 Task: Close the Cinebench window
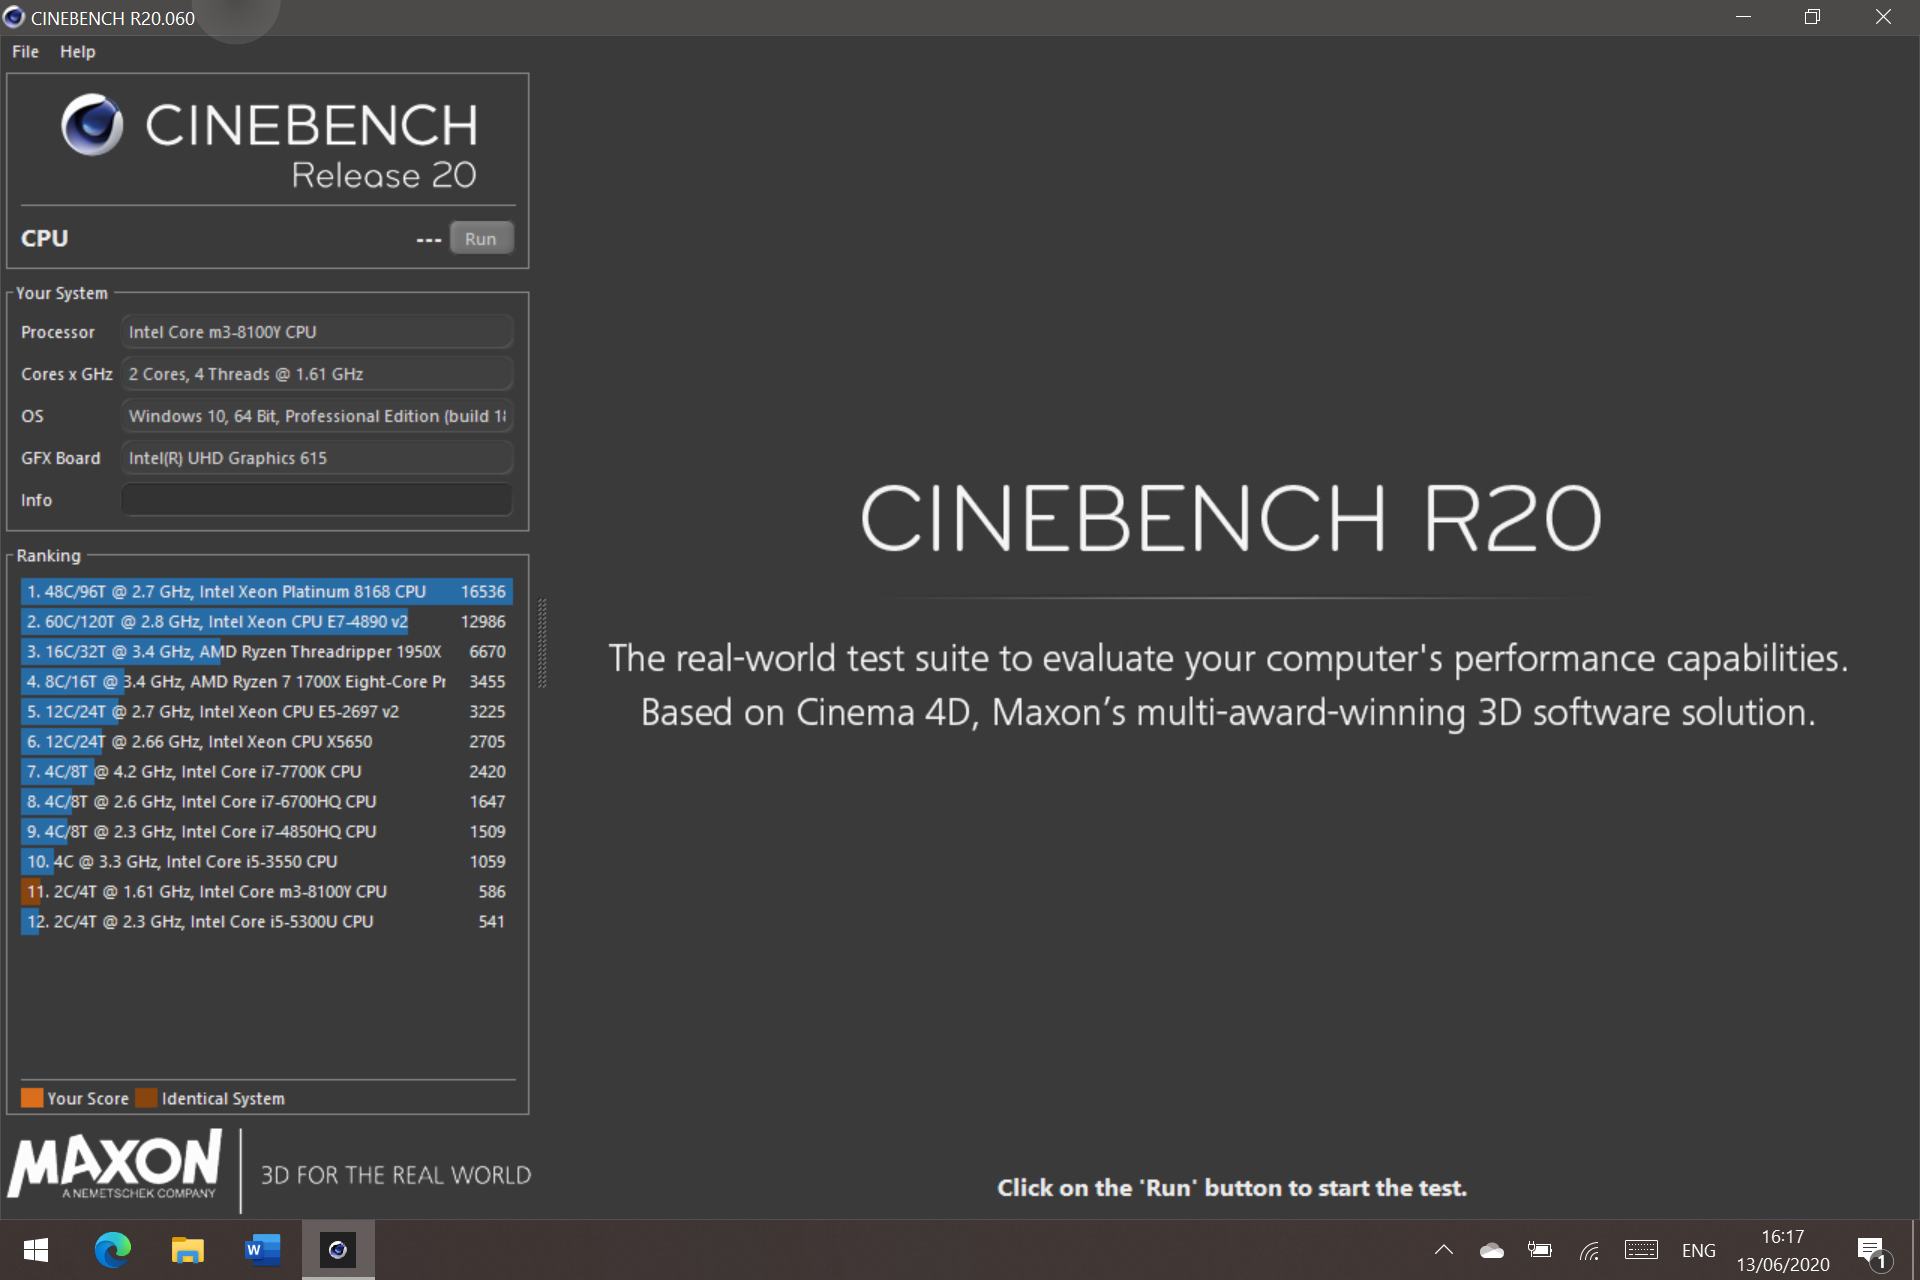pos(1883,17)
